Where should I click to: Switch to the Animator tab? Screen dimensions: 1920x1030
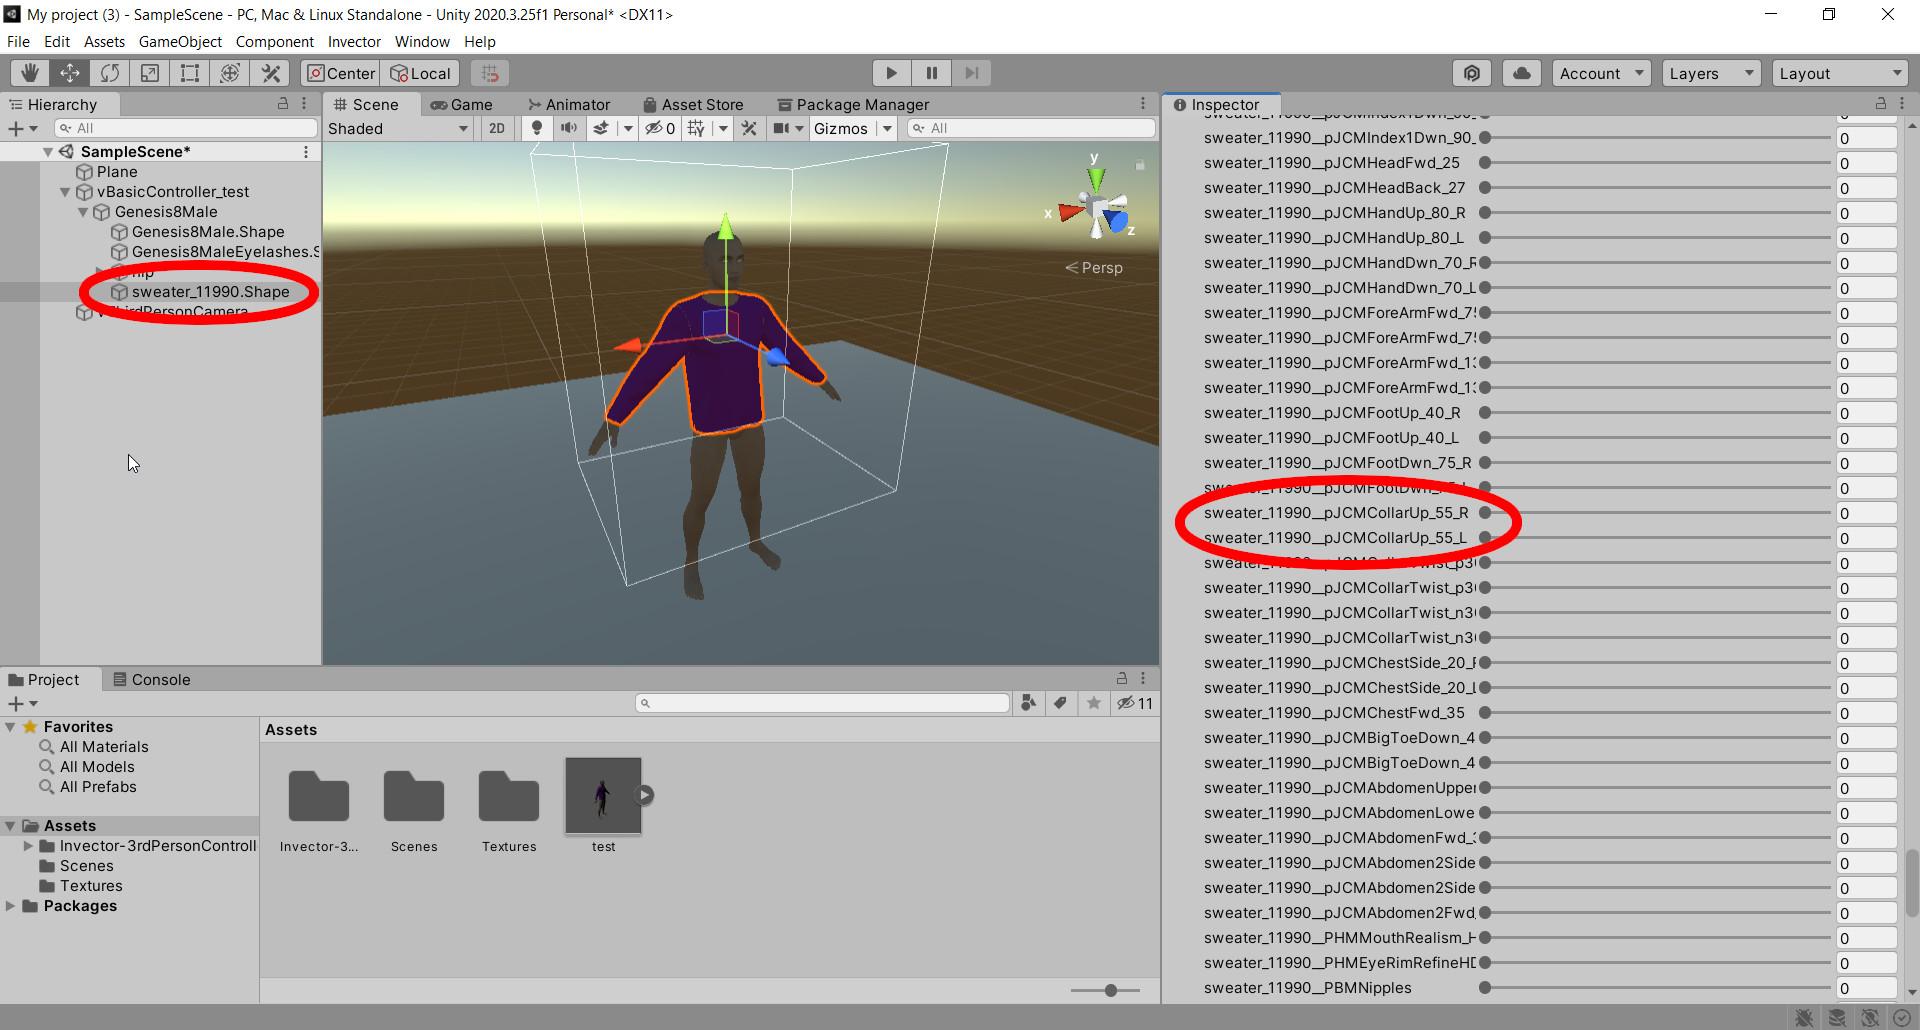coord(568,104)
